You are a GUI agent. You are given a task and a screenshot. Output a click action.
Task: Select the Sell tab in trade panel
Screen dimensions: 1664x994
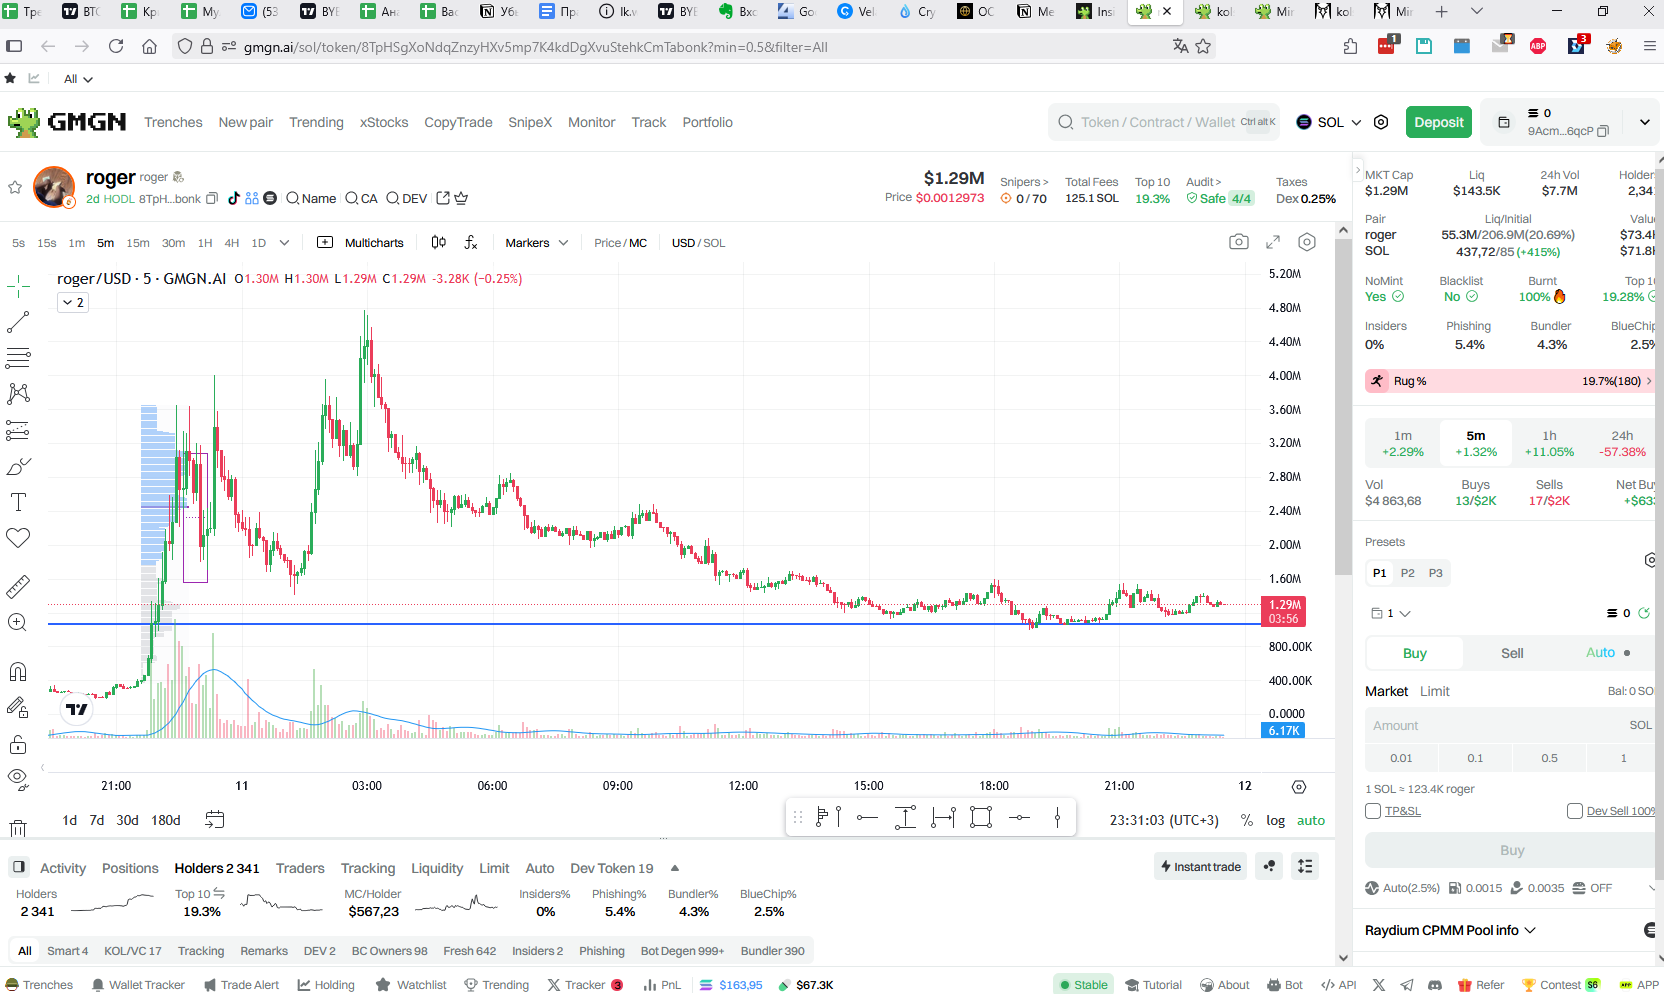click(x=1512, y=653)
